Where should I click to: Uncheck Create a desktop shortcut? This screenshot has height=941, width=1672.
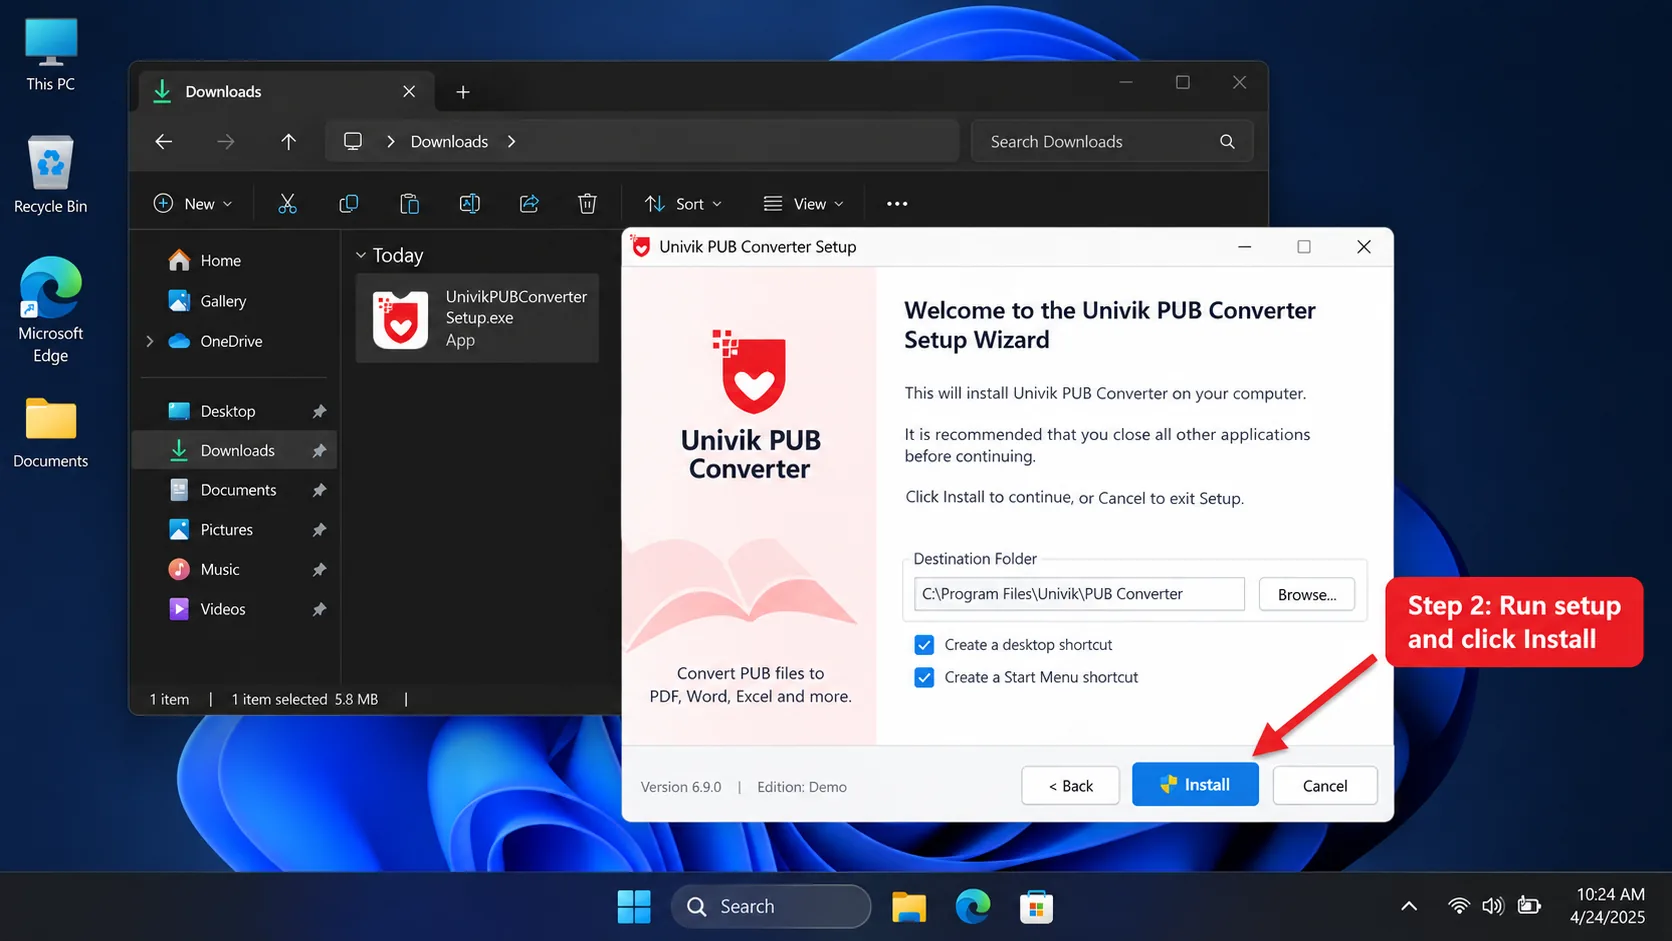point(924,645)
